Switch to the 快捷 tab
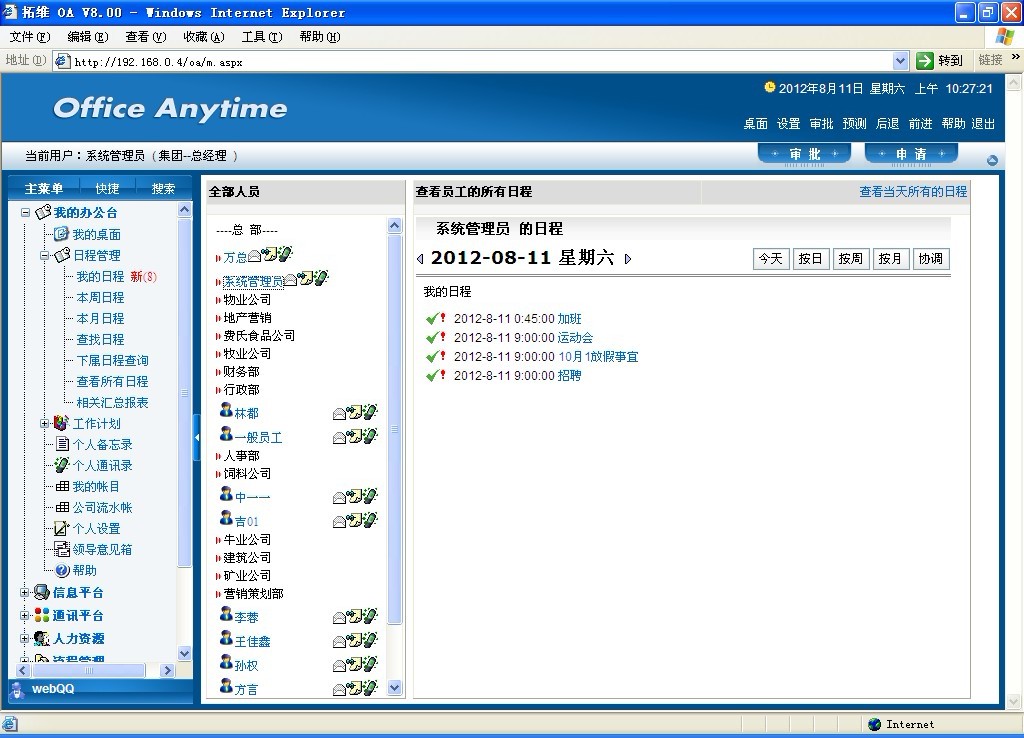 (107, 189)
